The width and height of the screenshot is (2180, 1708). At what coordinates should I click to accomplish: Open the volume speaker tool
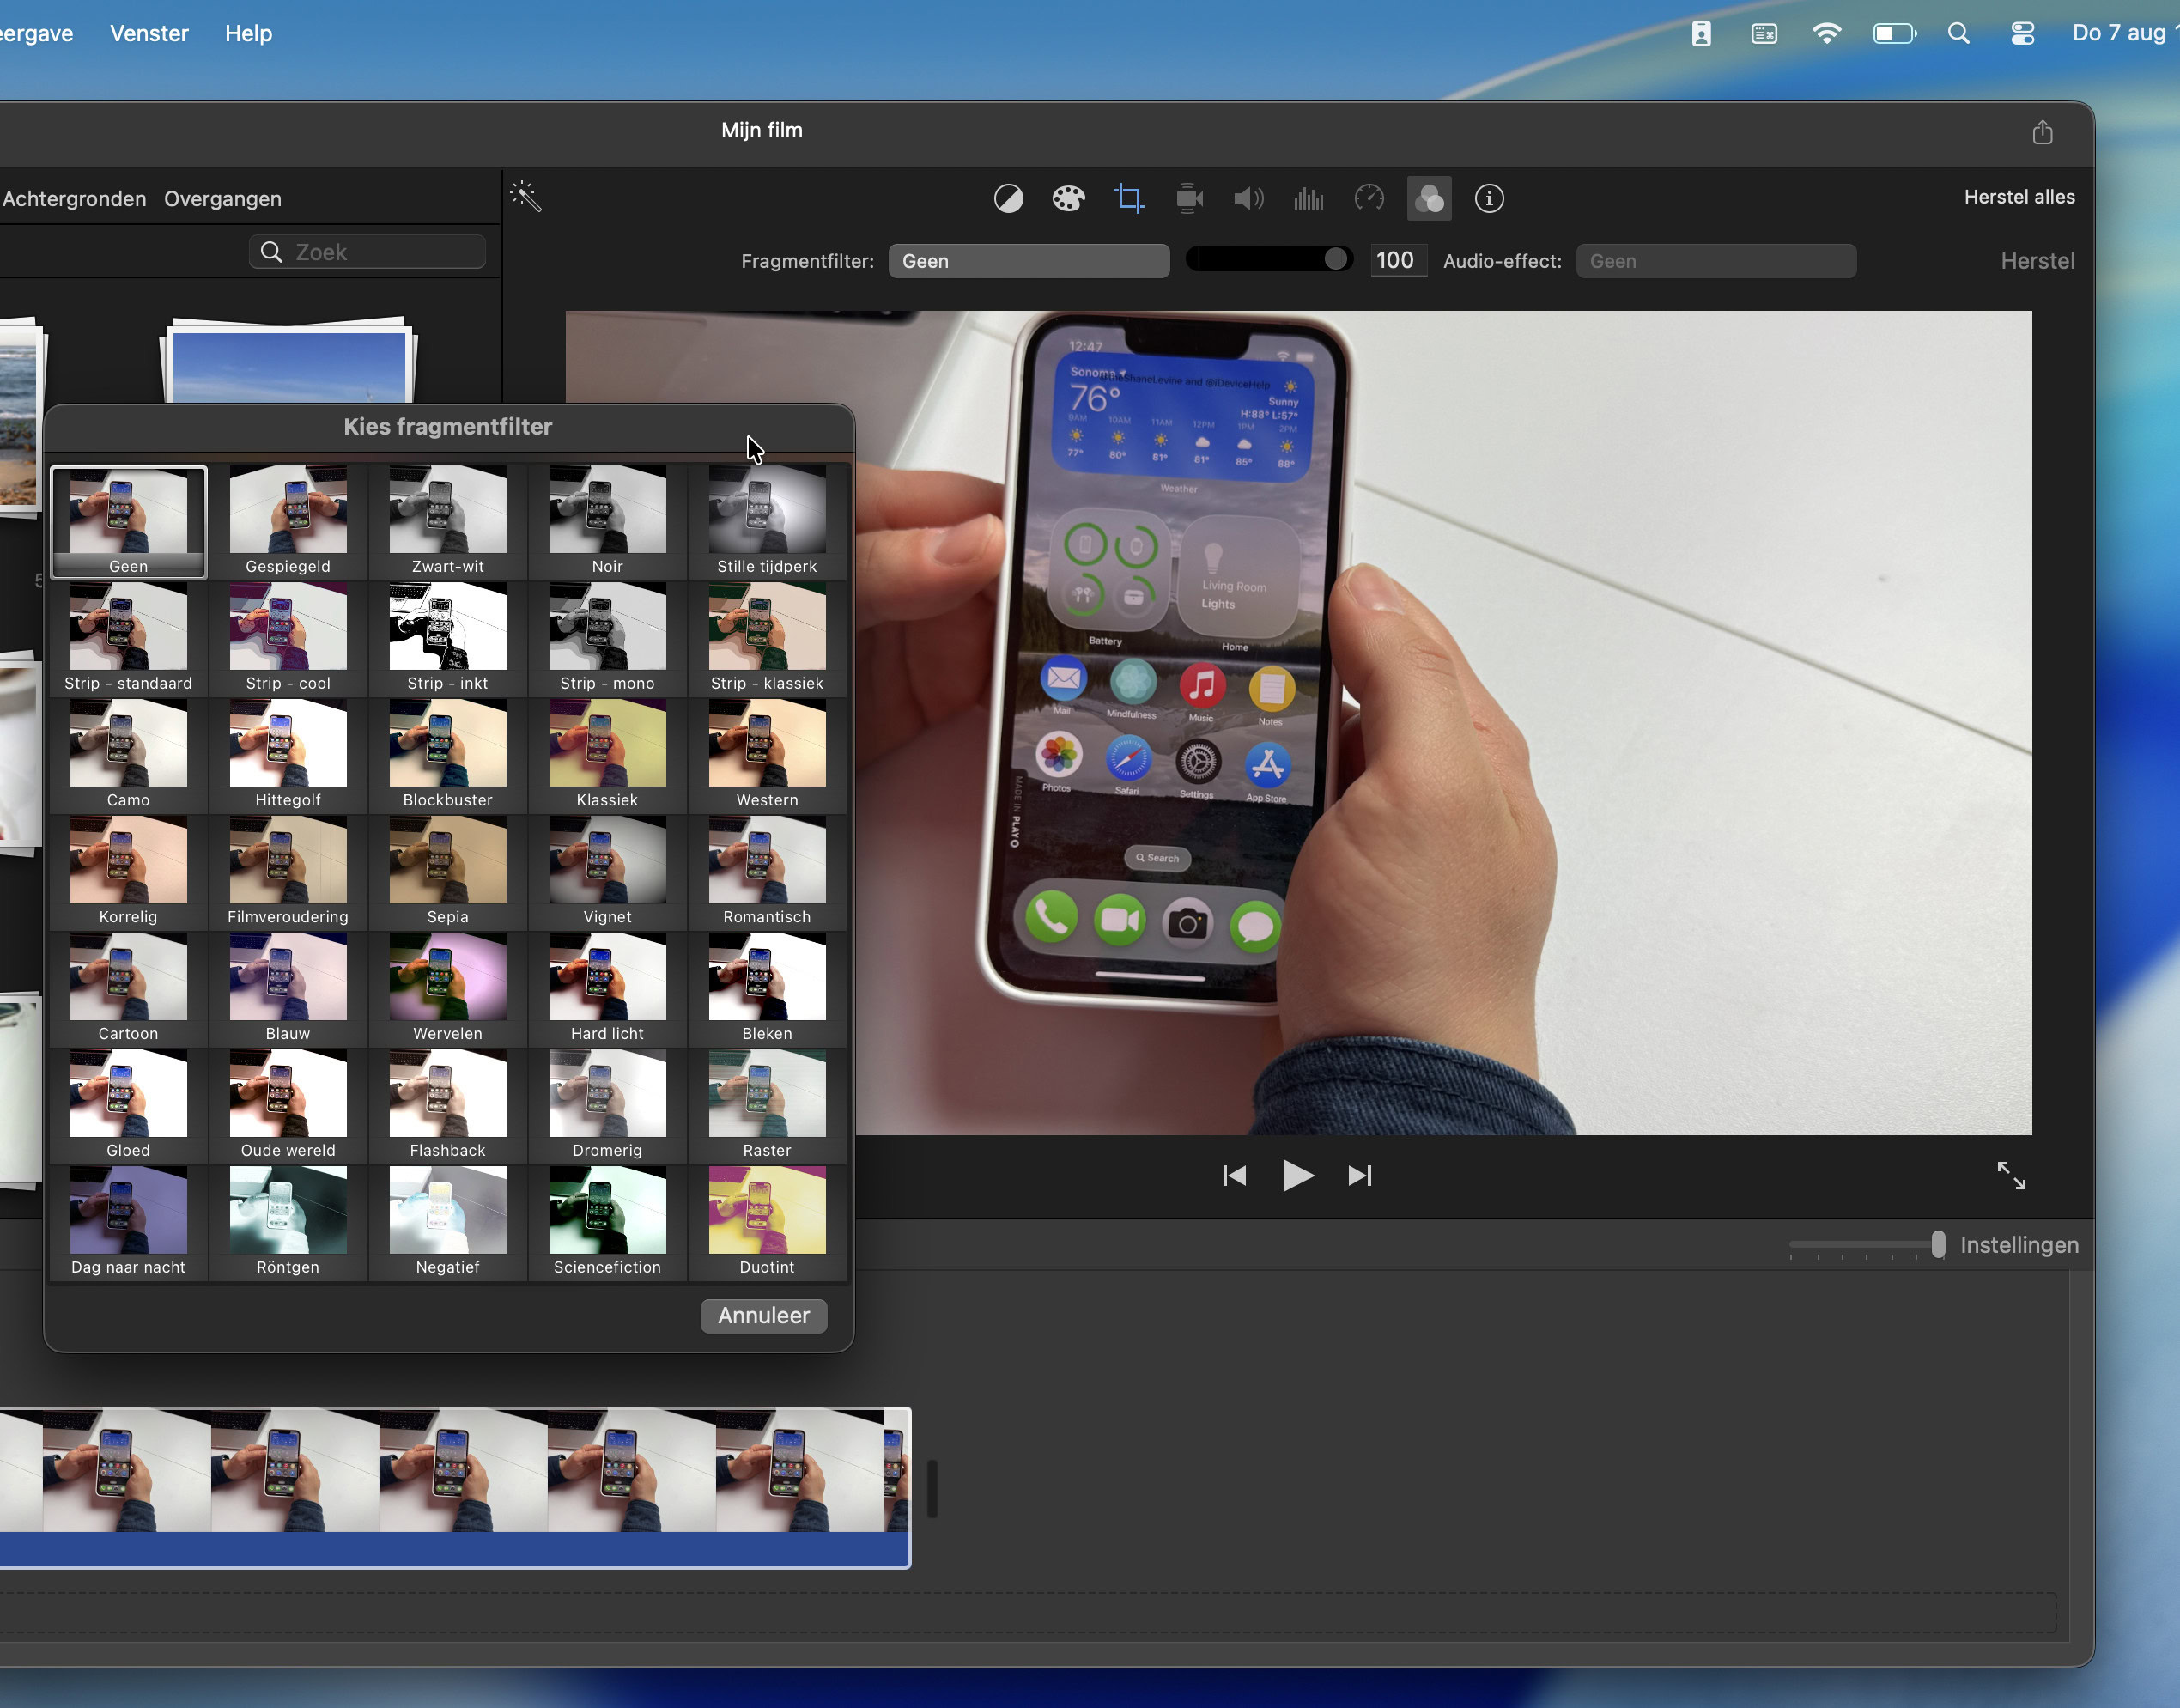(1248, 198)
